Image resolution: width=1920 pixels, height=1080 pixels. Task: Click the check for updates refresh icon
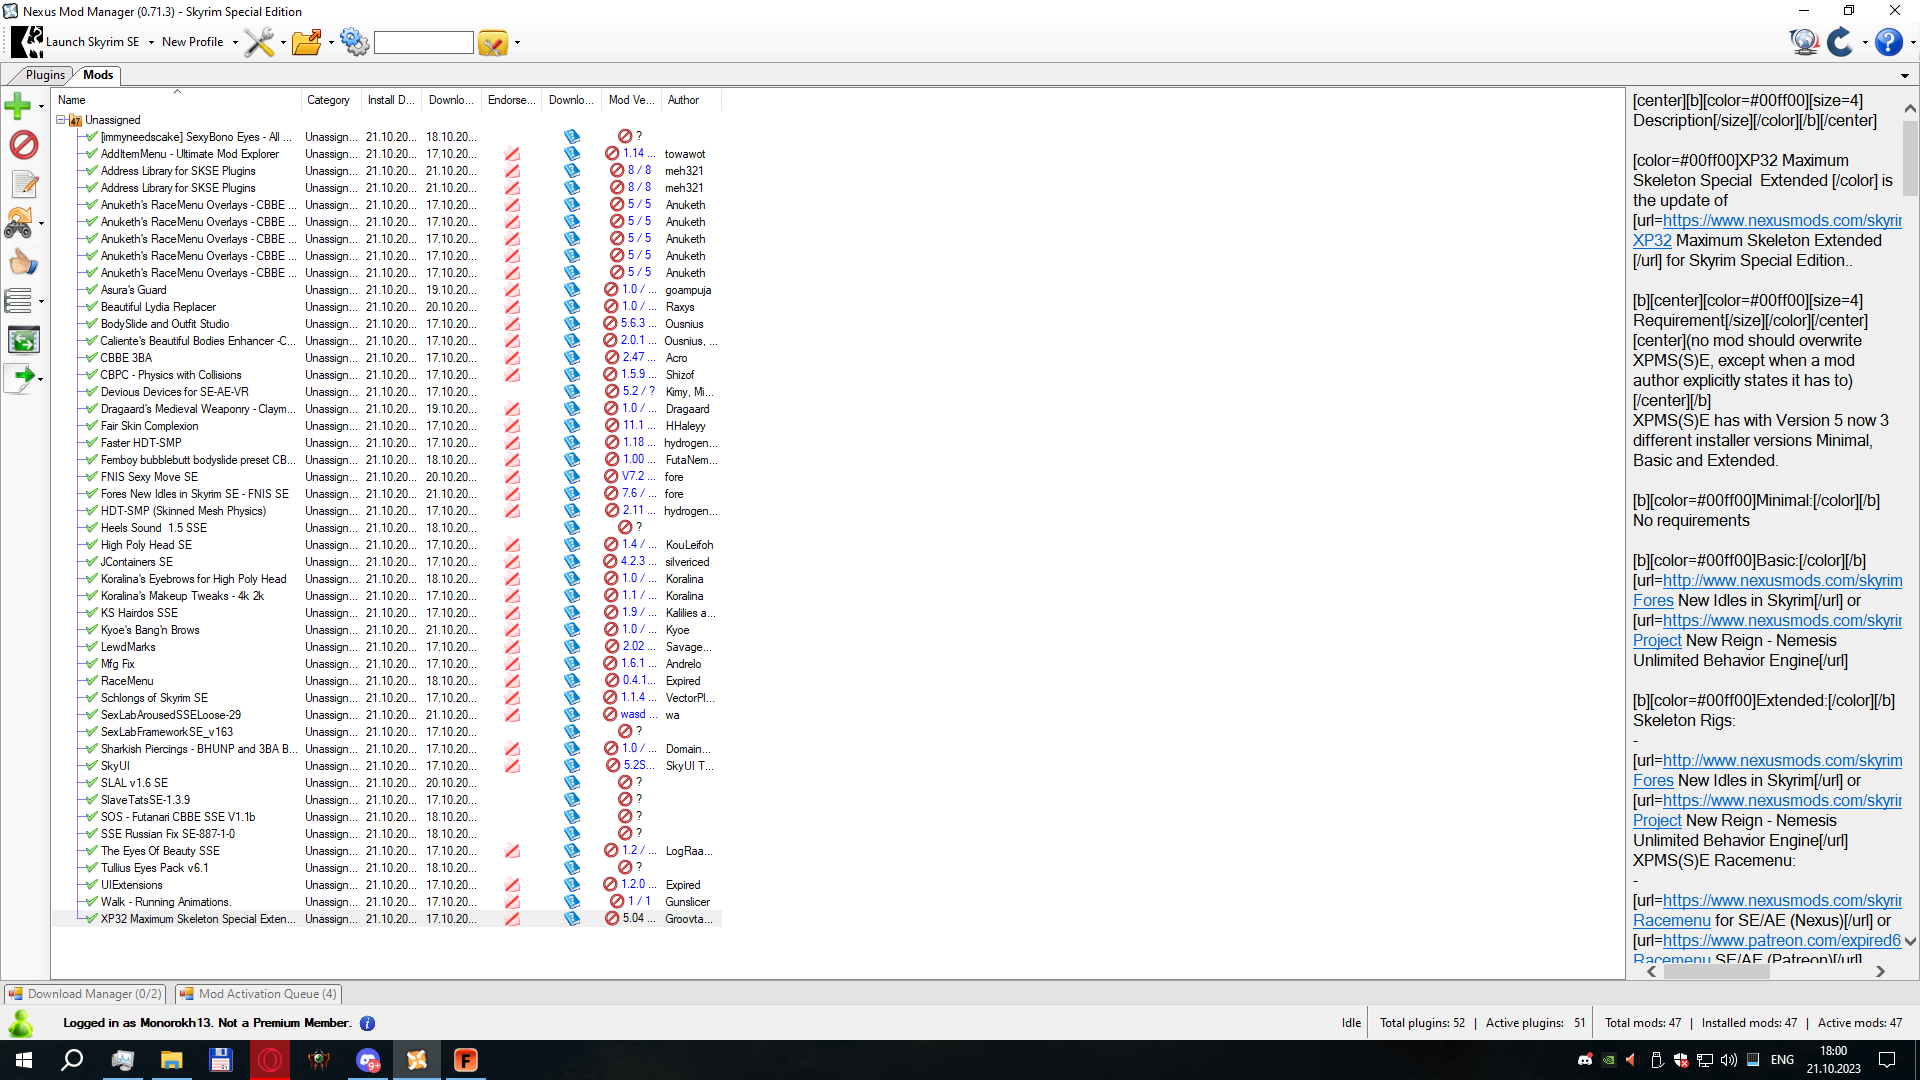click(1840, 42)
